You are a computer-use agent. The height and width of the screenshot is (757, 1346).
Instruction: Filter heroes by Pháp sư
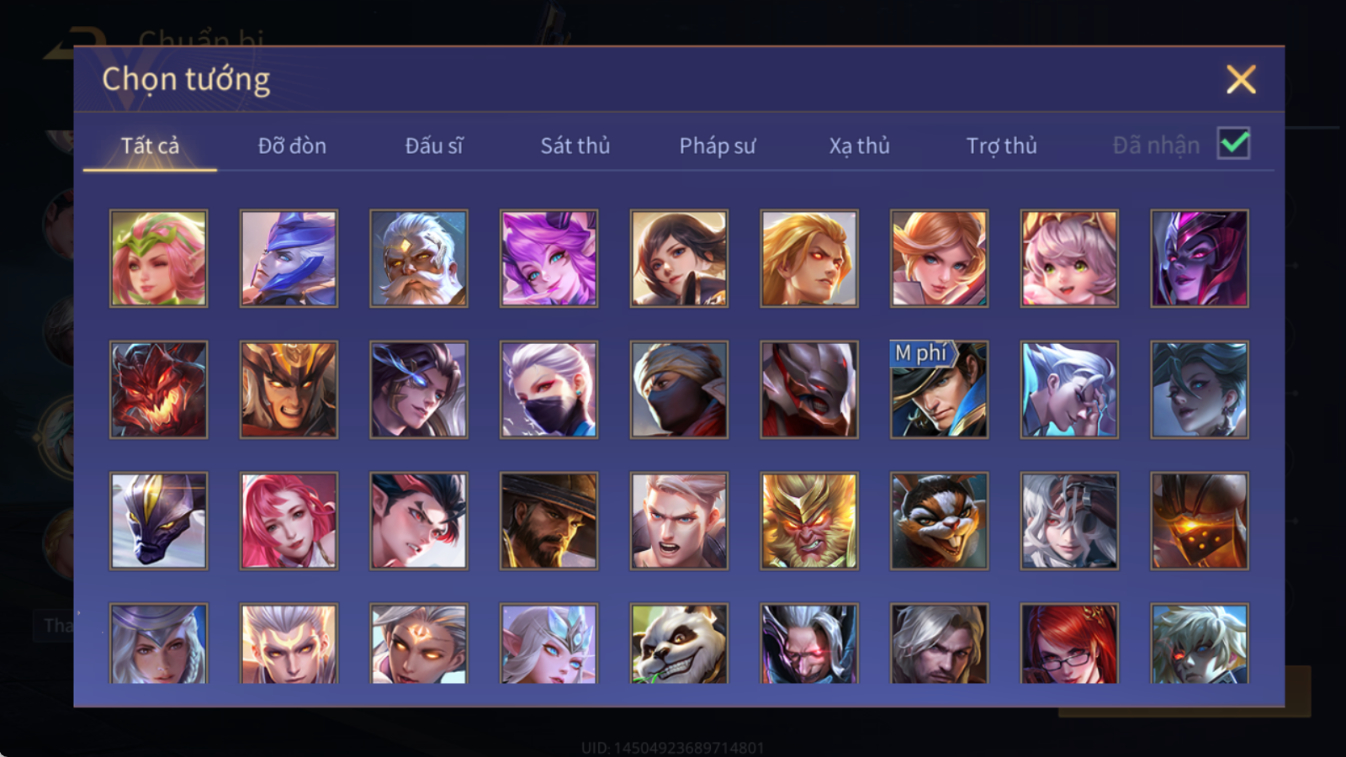(717, 146)
